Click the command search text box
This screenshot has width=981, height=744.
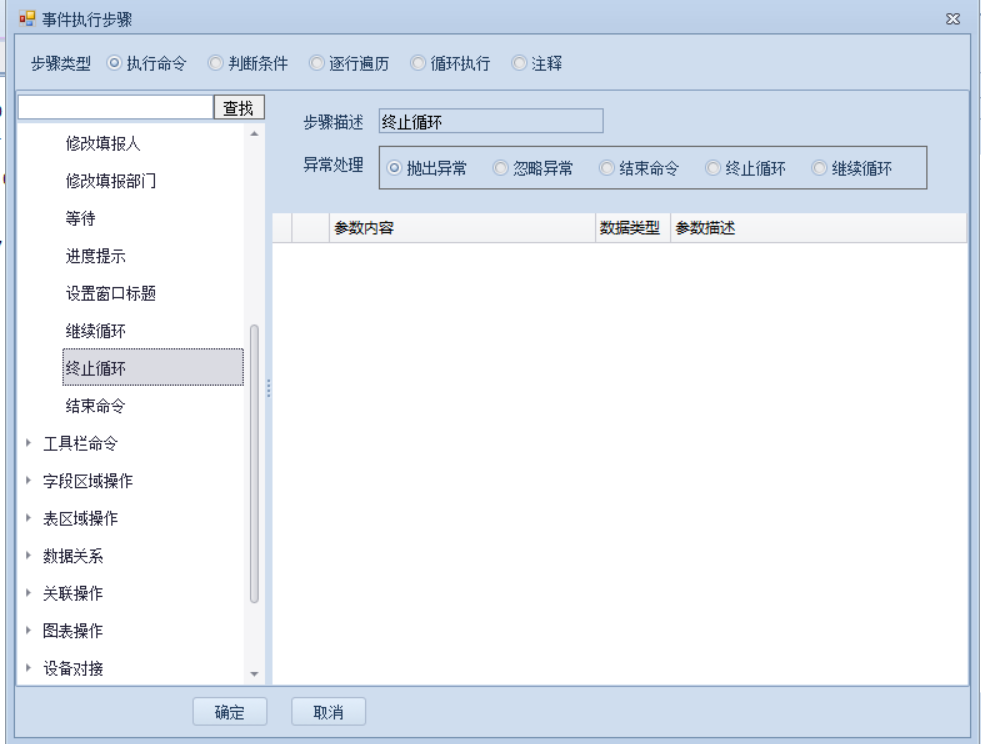click(x=115, y=108)
